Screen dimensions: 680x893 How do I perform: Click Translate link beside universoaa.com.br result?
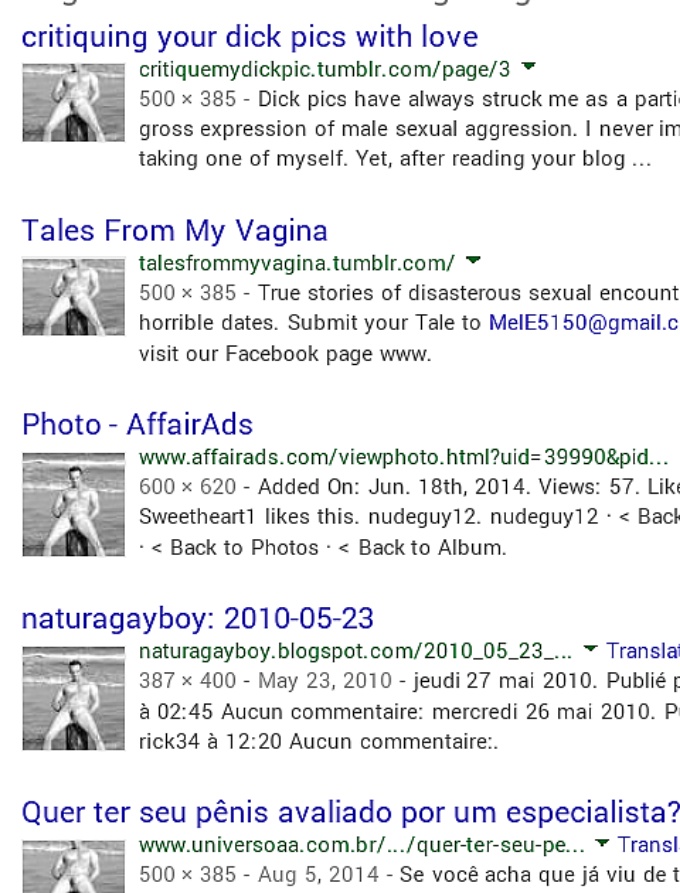649,845
